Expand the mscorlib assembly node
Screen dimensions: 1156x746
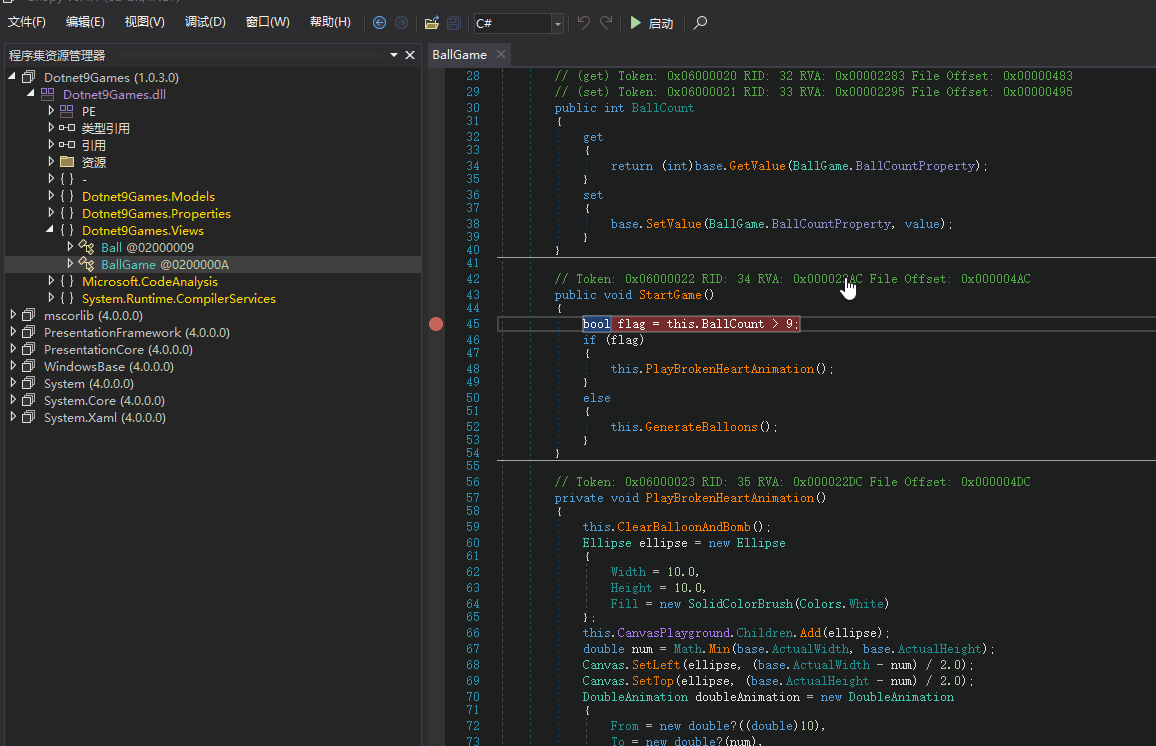pos(13,316)
